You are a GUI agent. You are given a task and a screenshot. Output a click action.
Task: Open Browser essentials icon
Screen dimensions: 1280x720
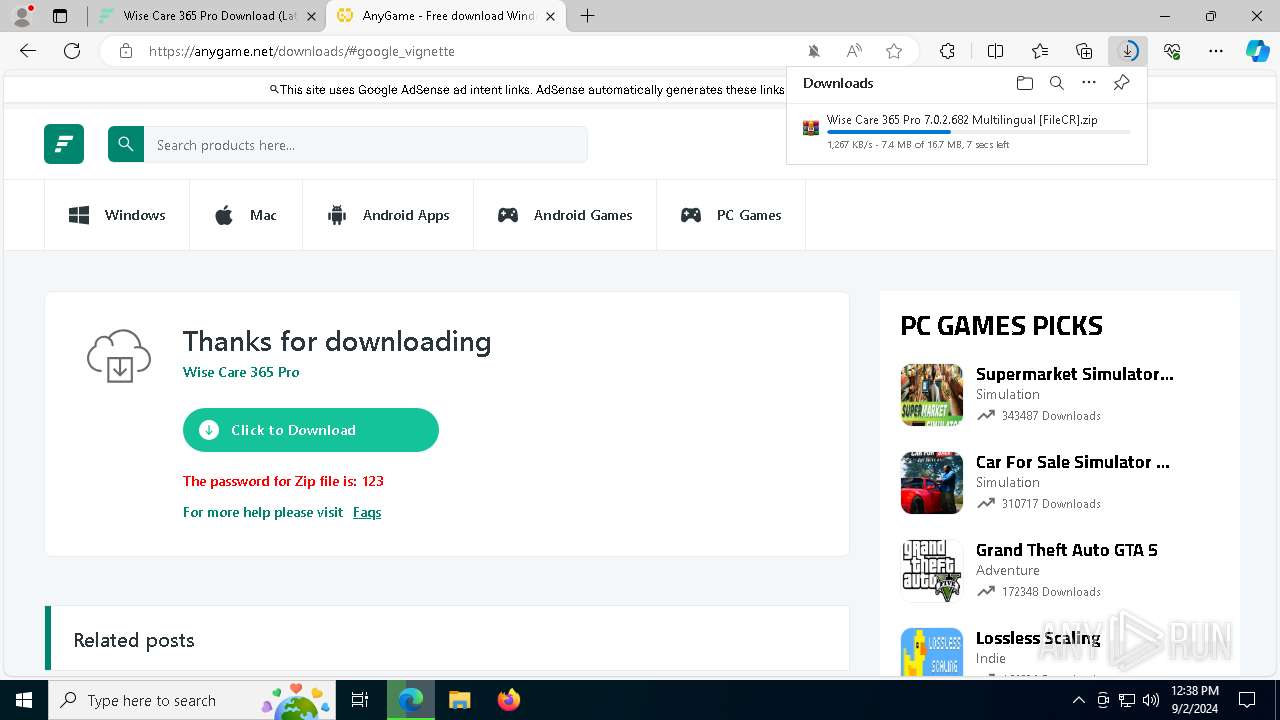[x=1172, y=51]
